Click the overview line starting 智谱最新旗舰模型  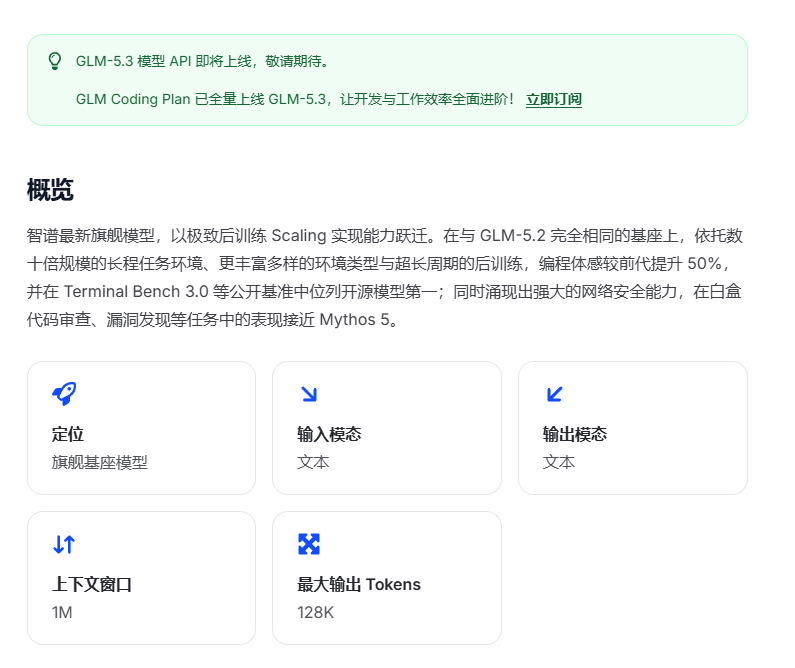[384, 236]
